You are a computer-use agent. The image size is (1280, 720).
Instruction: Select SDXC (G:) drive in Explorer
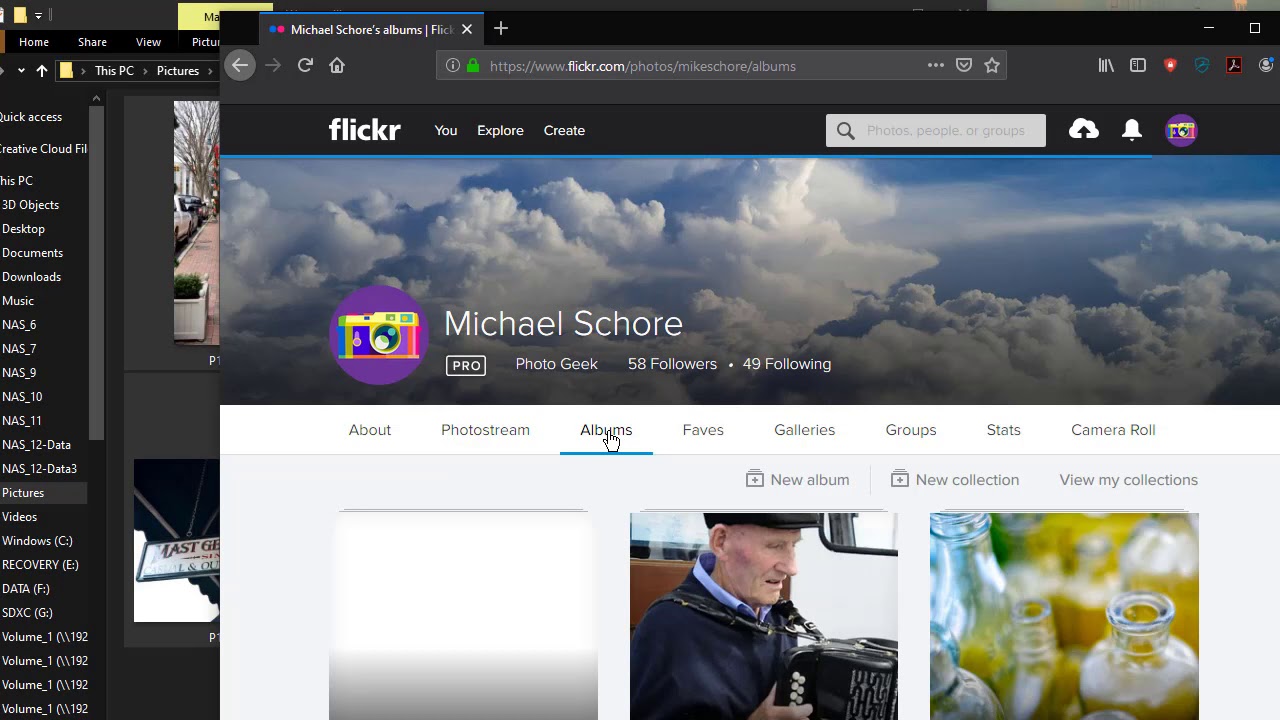(x=27, y=613)
